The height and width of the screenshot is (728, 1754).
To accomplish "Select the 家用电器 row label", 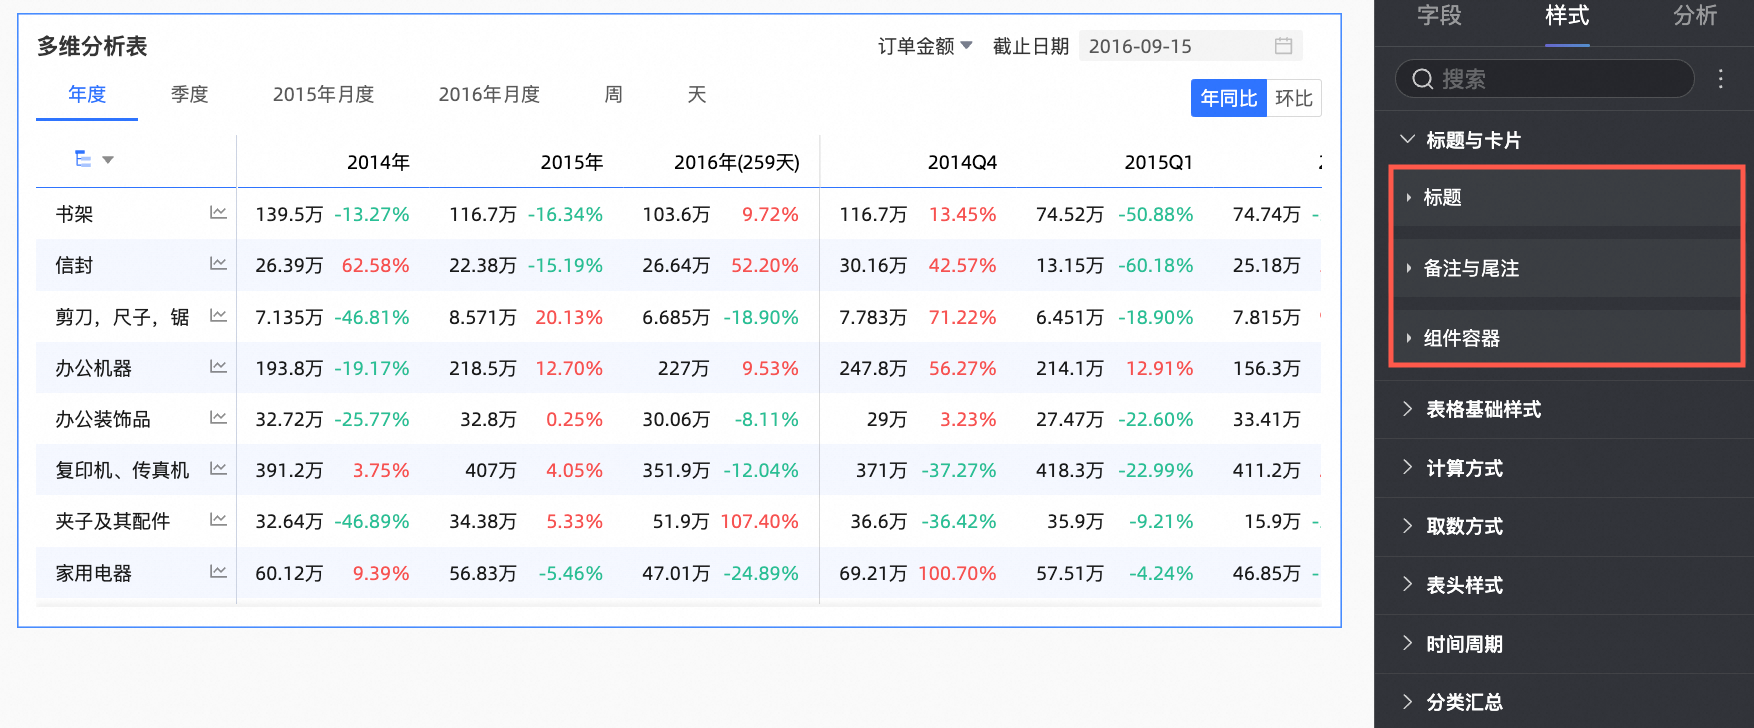I will 93,573.
